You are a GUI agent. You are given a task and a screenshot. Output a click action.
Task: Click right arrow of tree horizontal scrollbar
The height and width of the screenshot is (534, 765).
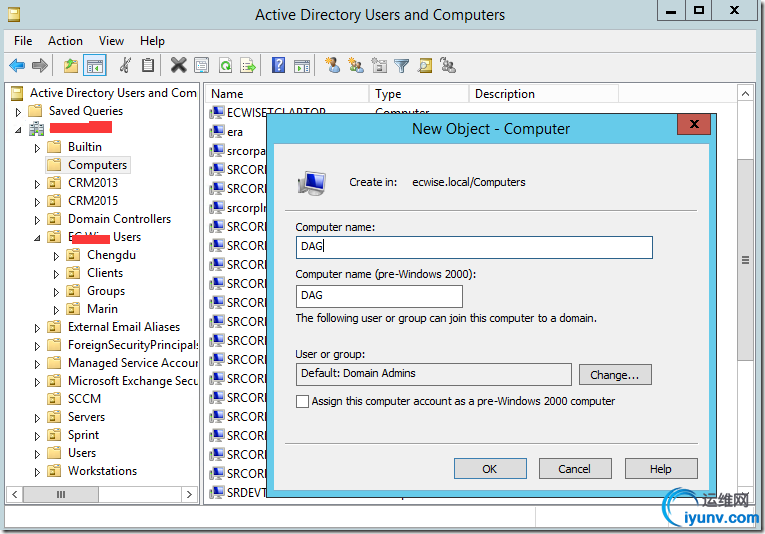(189, 494)
